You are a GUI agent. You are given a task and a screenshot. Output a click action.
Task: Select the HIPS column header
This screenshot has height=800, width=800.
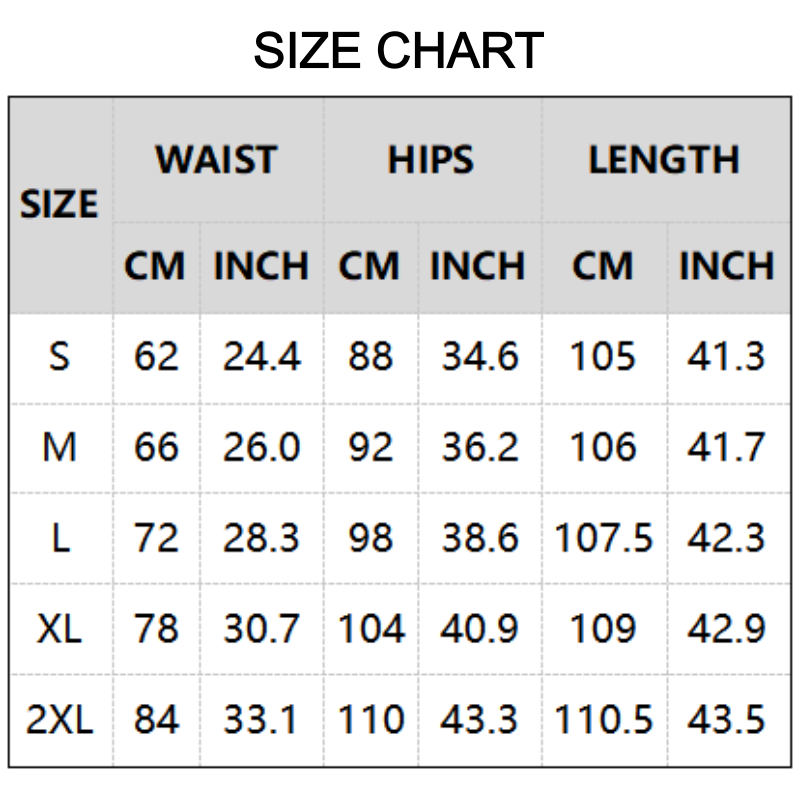pos(431,160)
